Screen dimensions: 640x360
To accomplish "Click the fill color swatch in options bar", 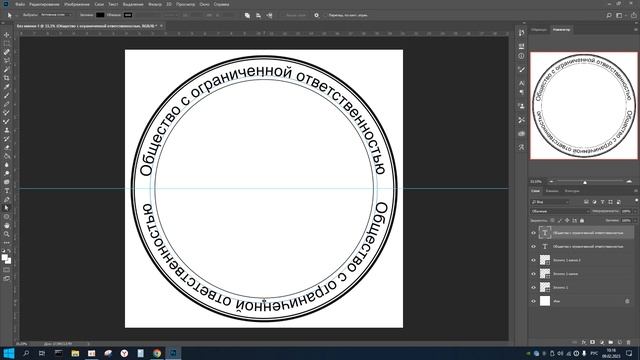I will [100, 15].
